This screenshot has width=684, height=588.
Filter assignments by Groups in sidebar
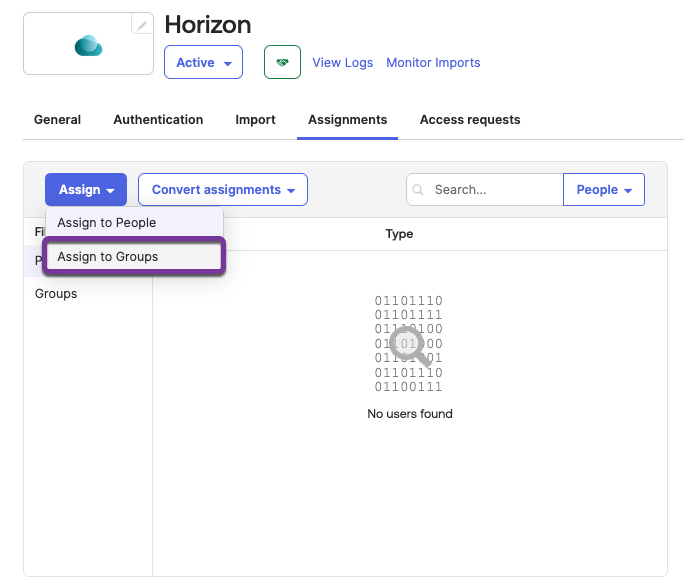(56, 294)
